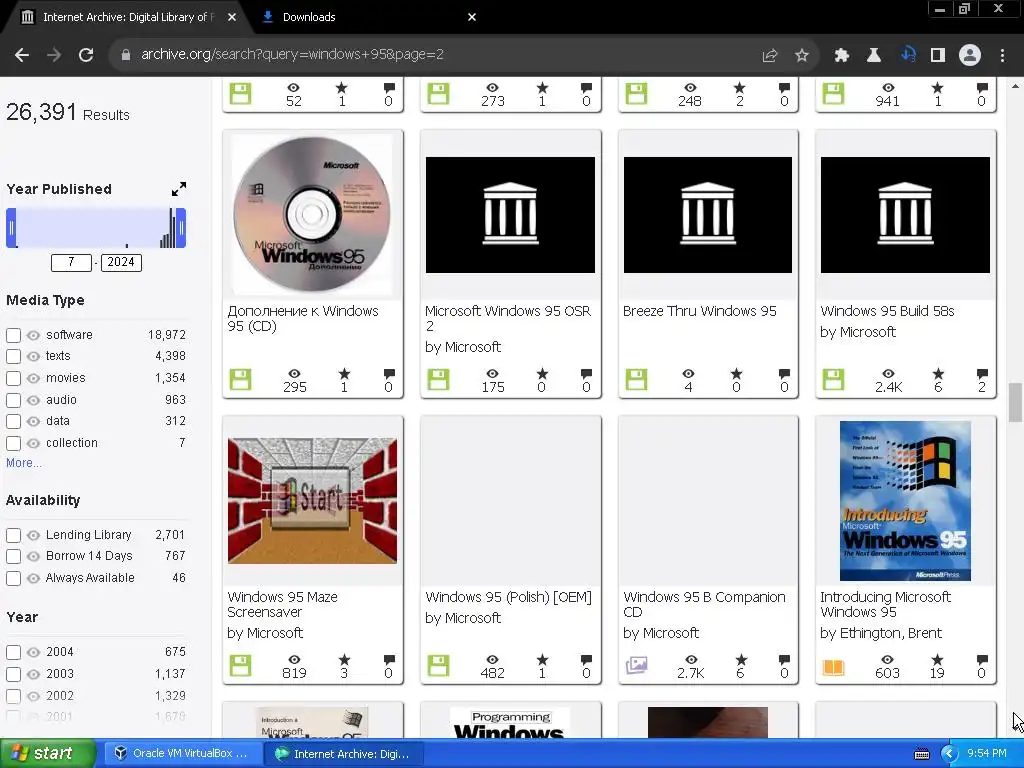Check the texts media type checkbox

(13, 357)
